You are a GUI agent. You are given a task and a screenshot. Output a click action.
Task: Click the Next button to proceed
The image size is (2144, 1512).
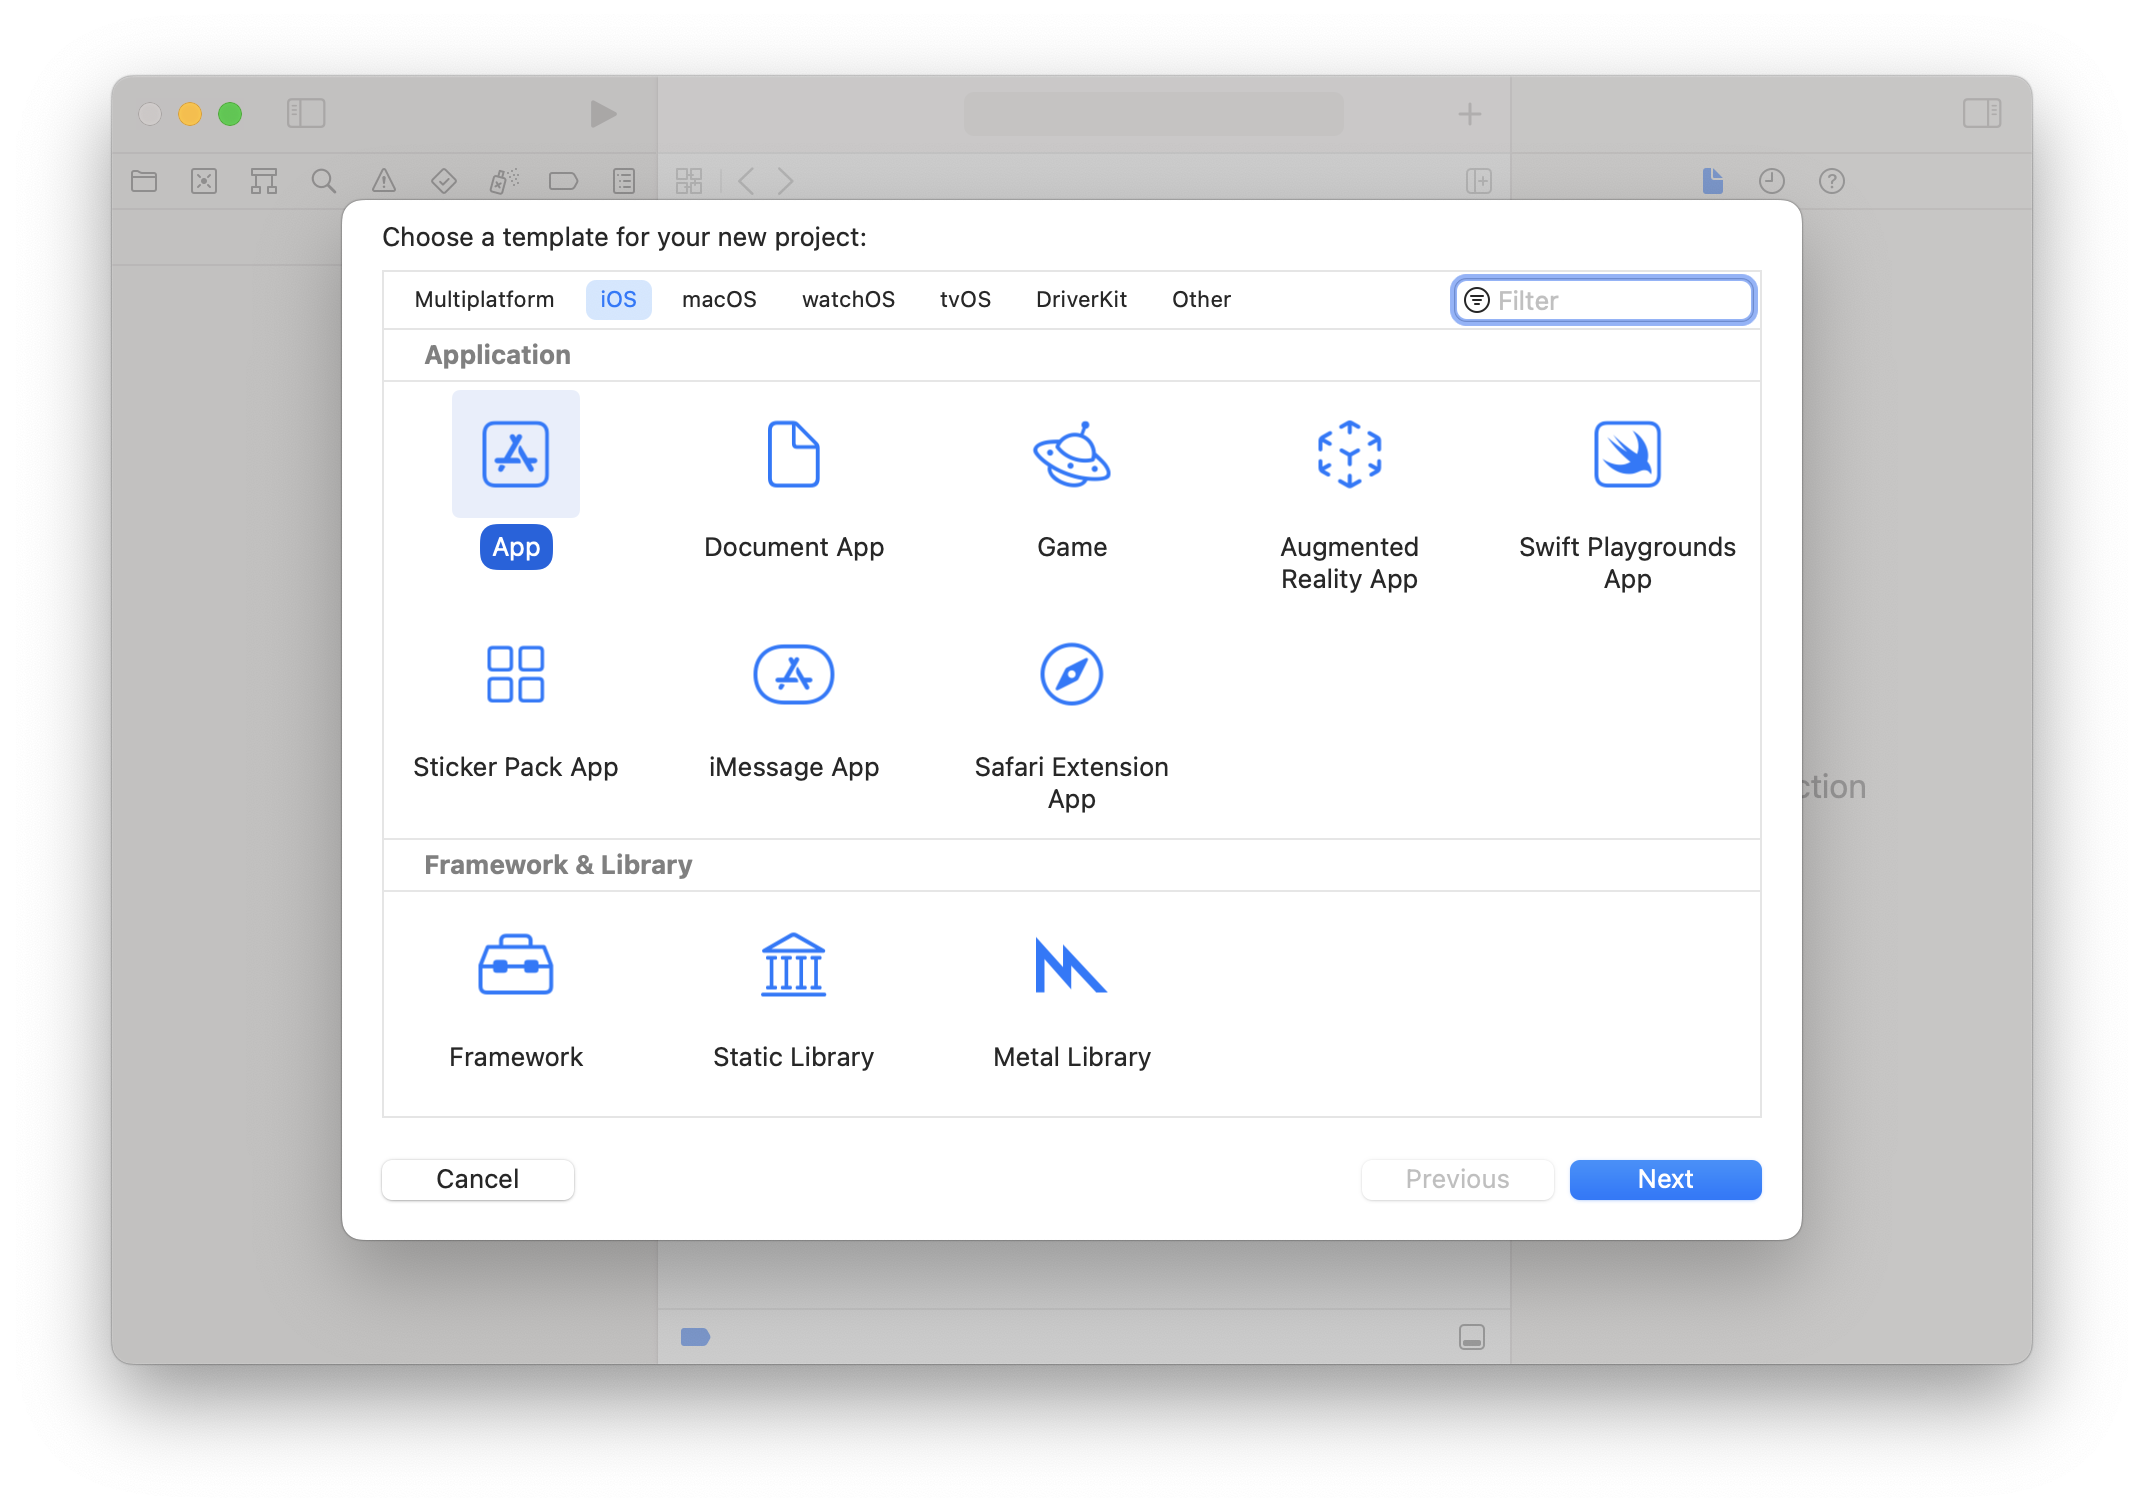click(1666, 1178)
